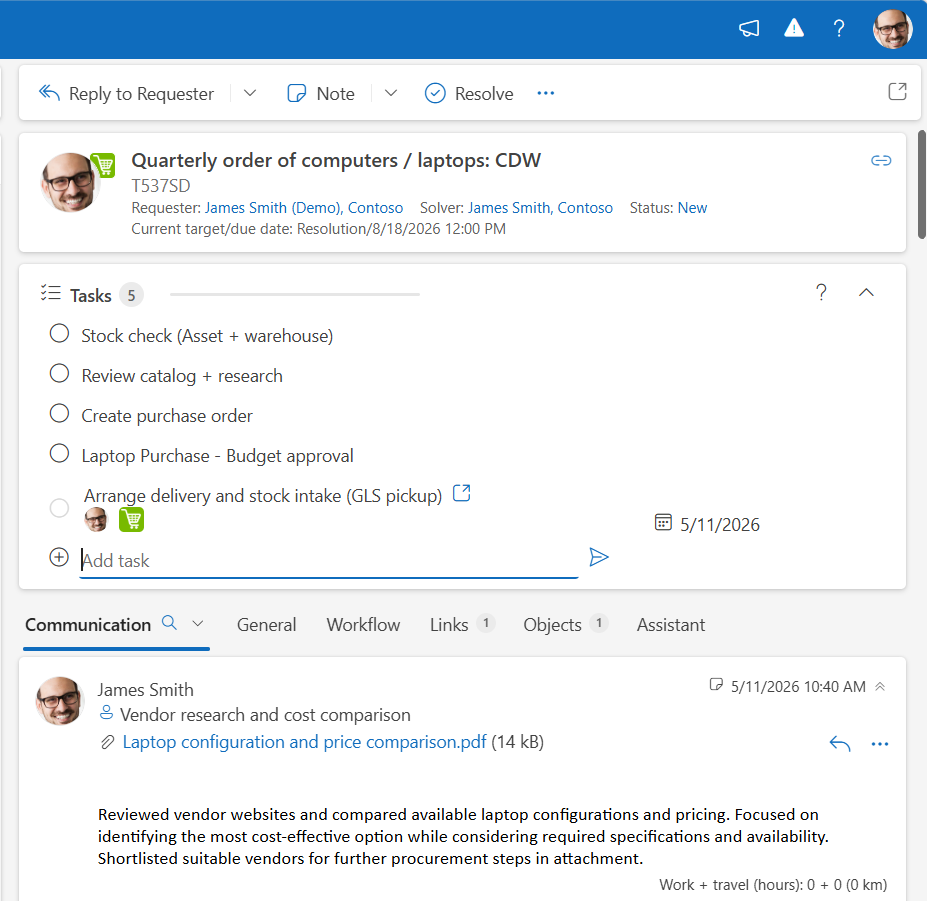Mark Laptop Purchase - Budget approval complete
The width and height of the screenshot is (927, 901).
point(59,453)
